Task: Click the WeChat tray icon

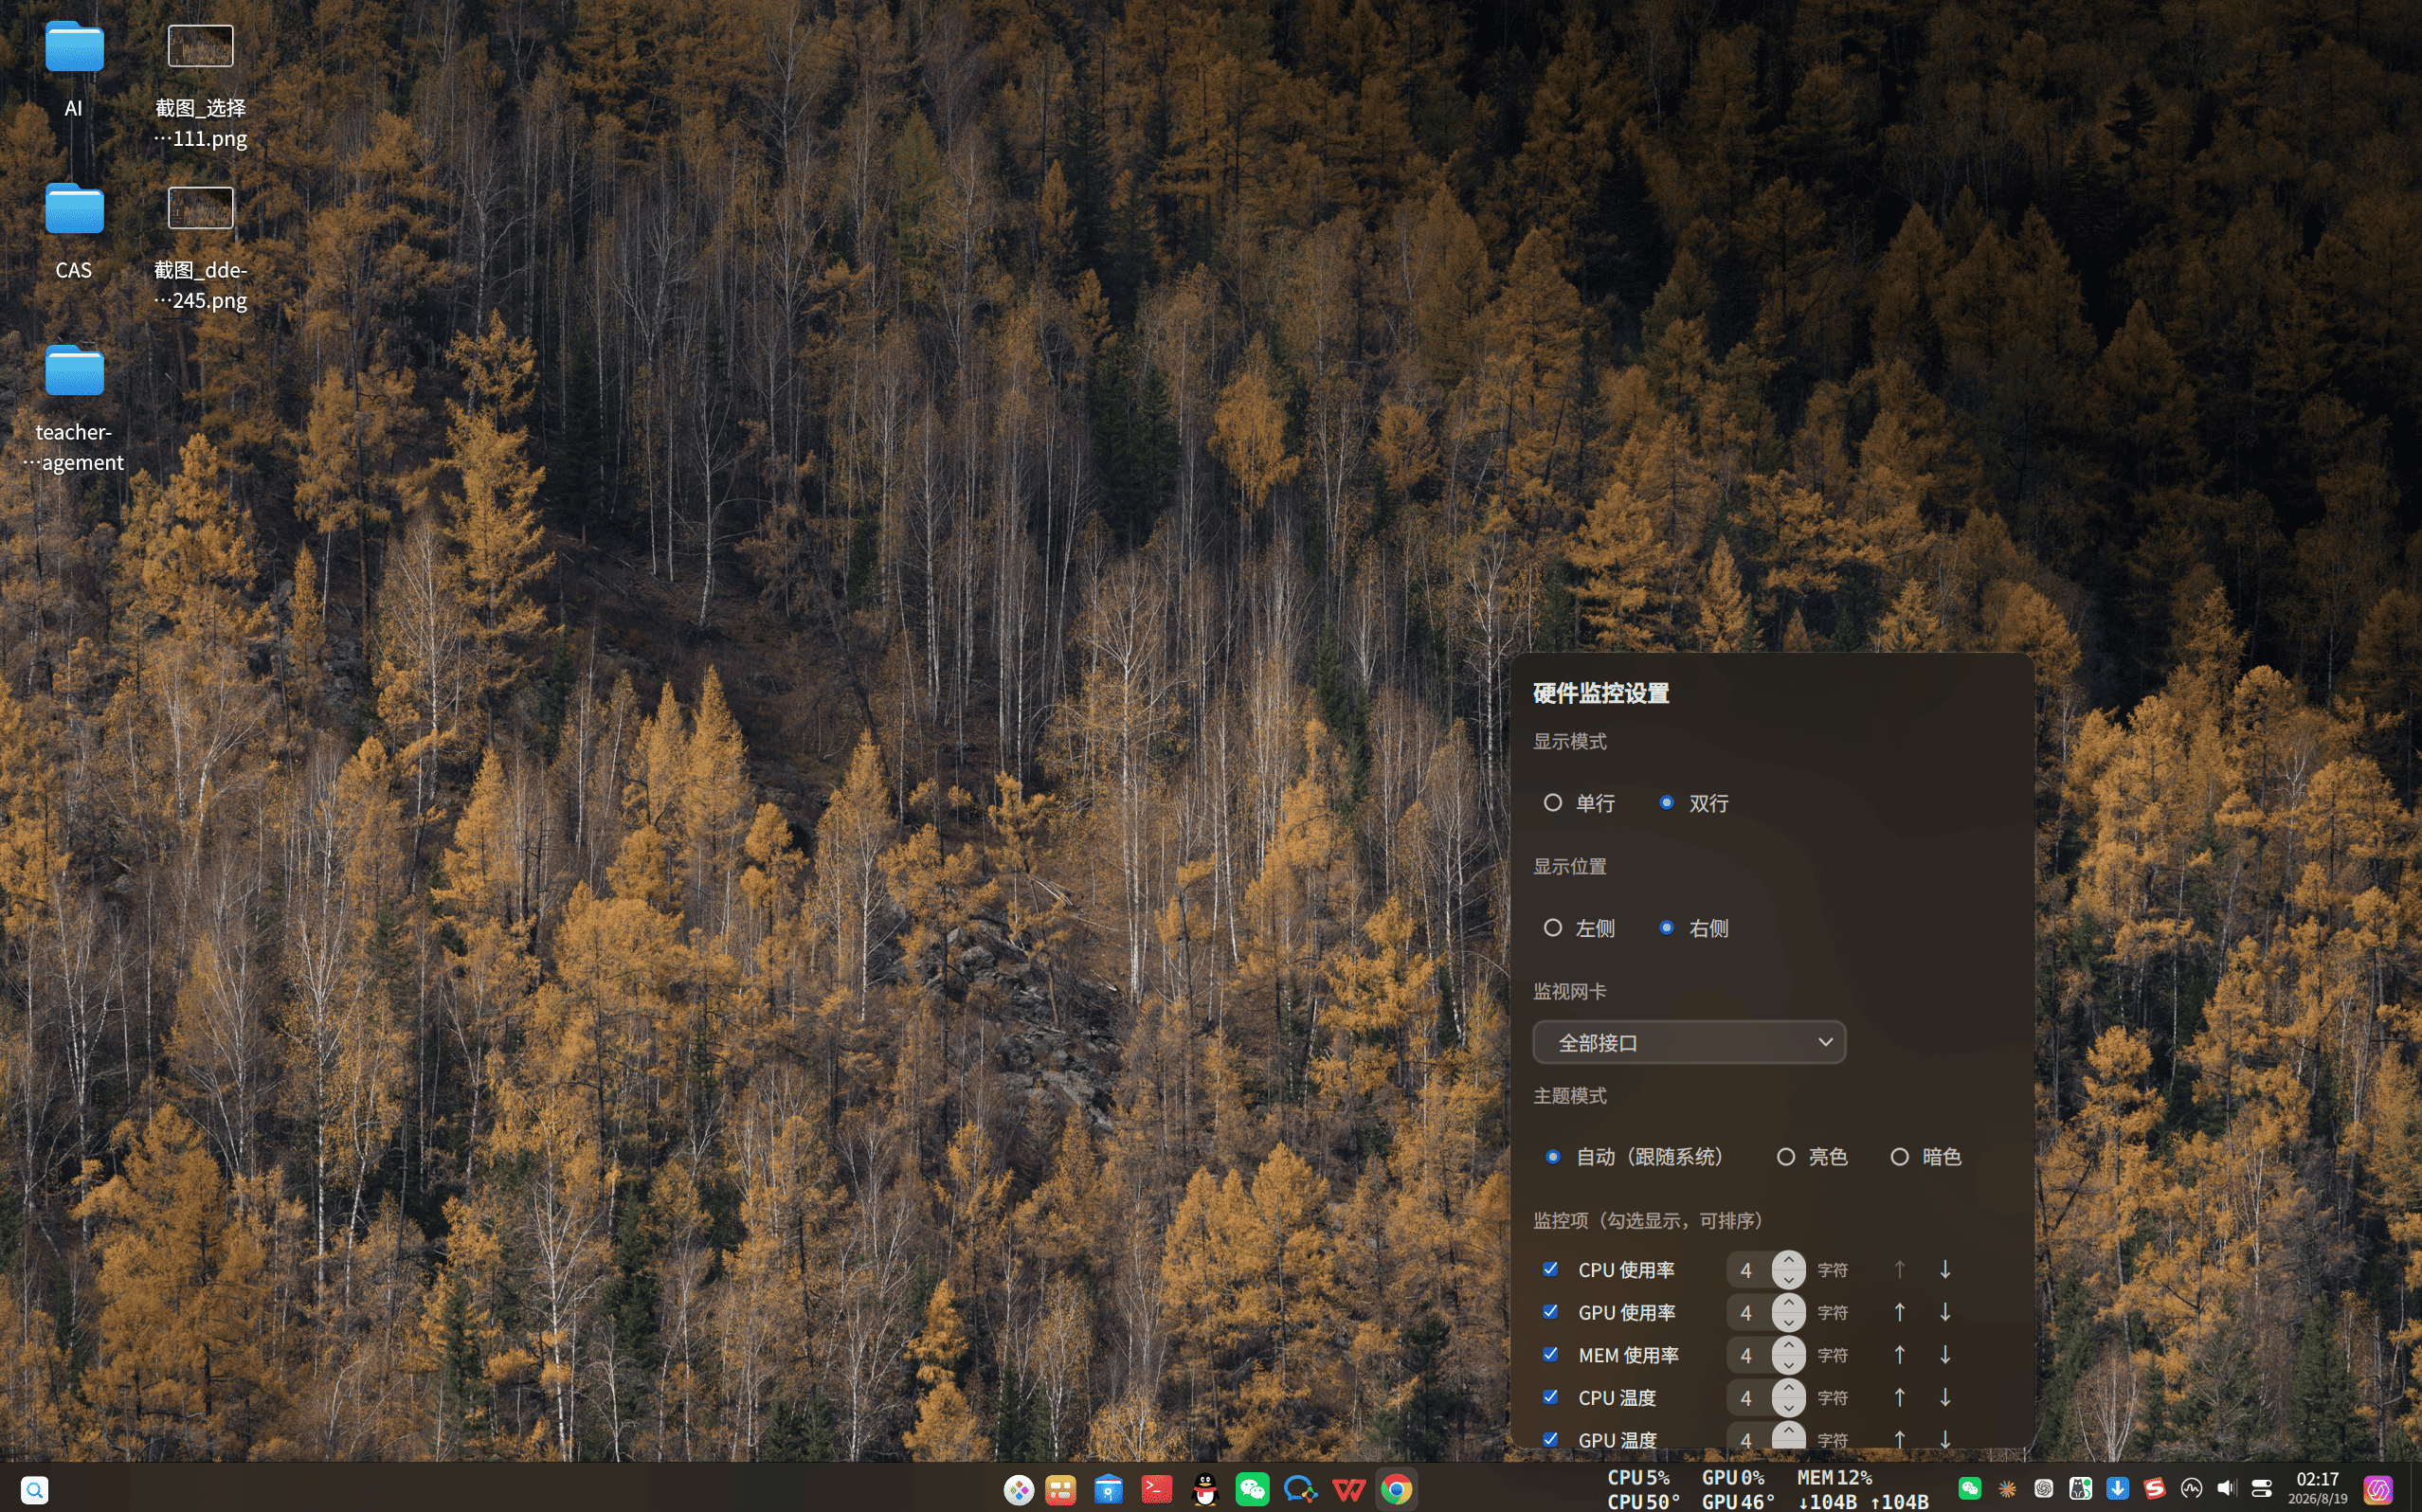Action: tap(1969, 1489)
